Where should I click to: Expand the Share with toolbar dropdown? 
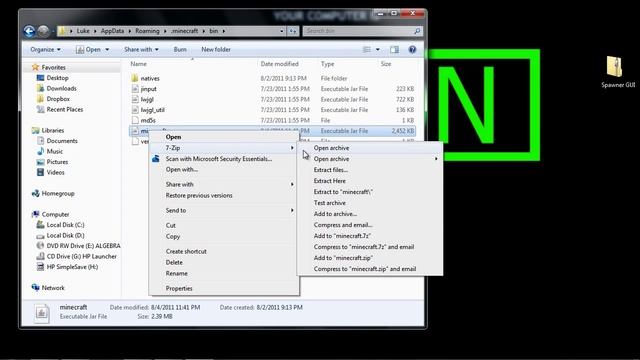click(x=141, y=49)
